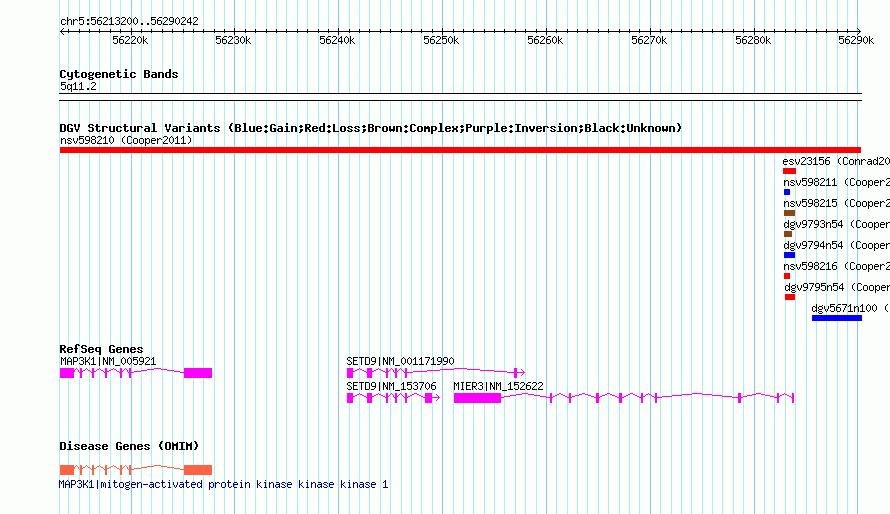This screenshot has height=514, width=890.
Task: Click the SETD9 NM_001171990 gene model glyph
Action: [435, 373]
